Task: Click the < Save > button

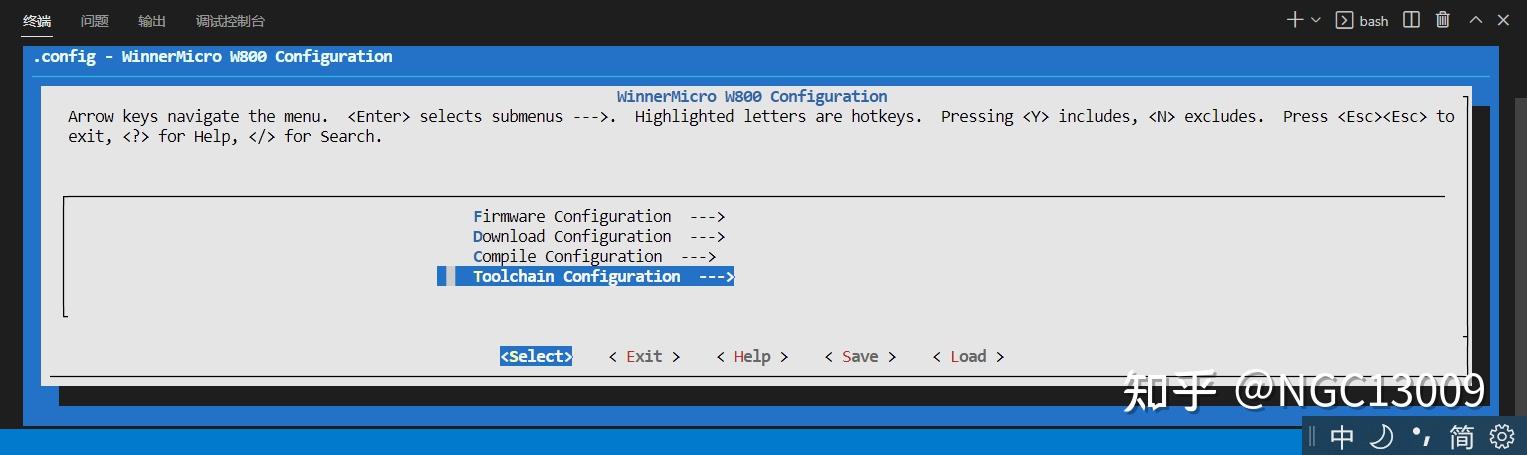Action: pos(860,356)
